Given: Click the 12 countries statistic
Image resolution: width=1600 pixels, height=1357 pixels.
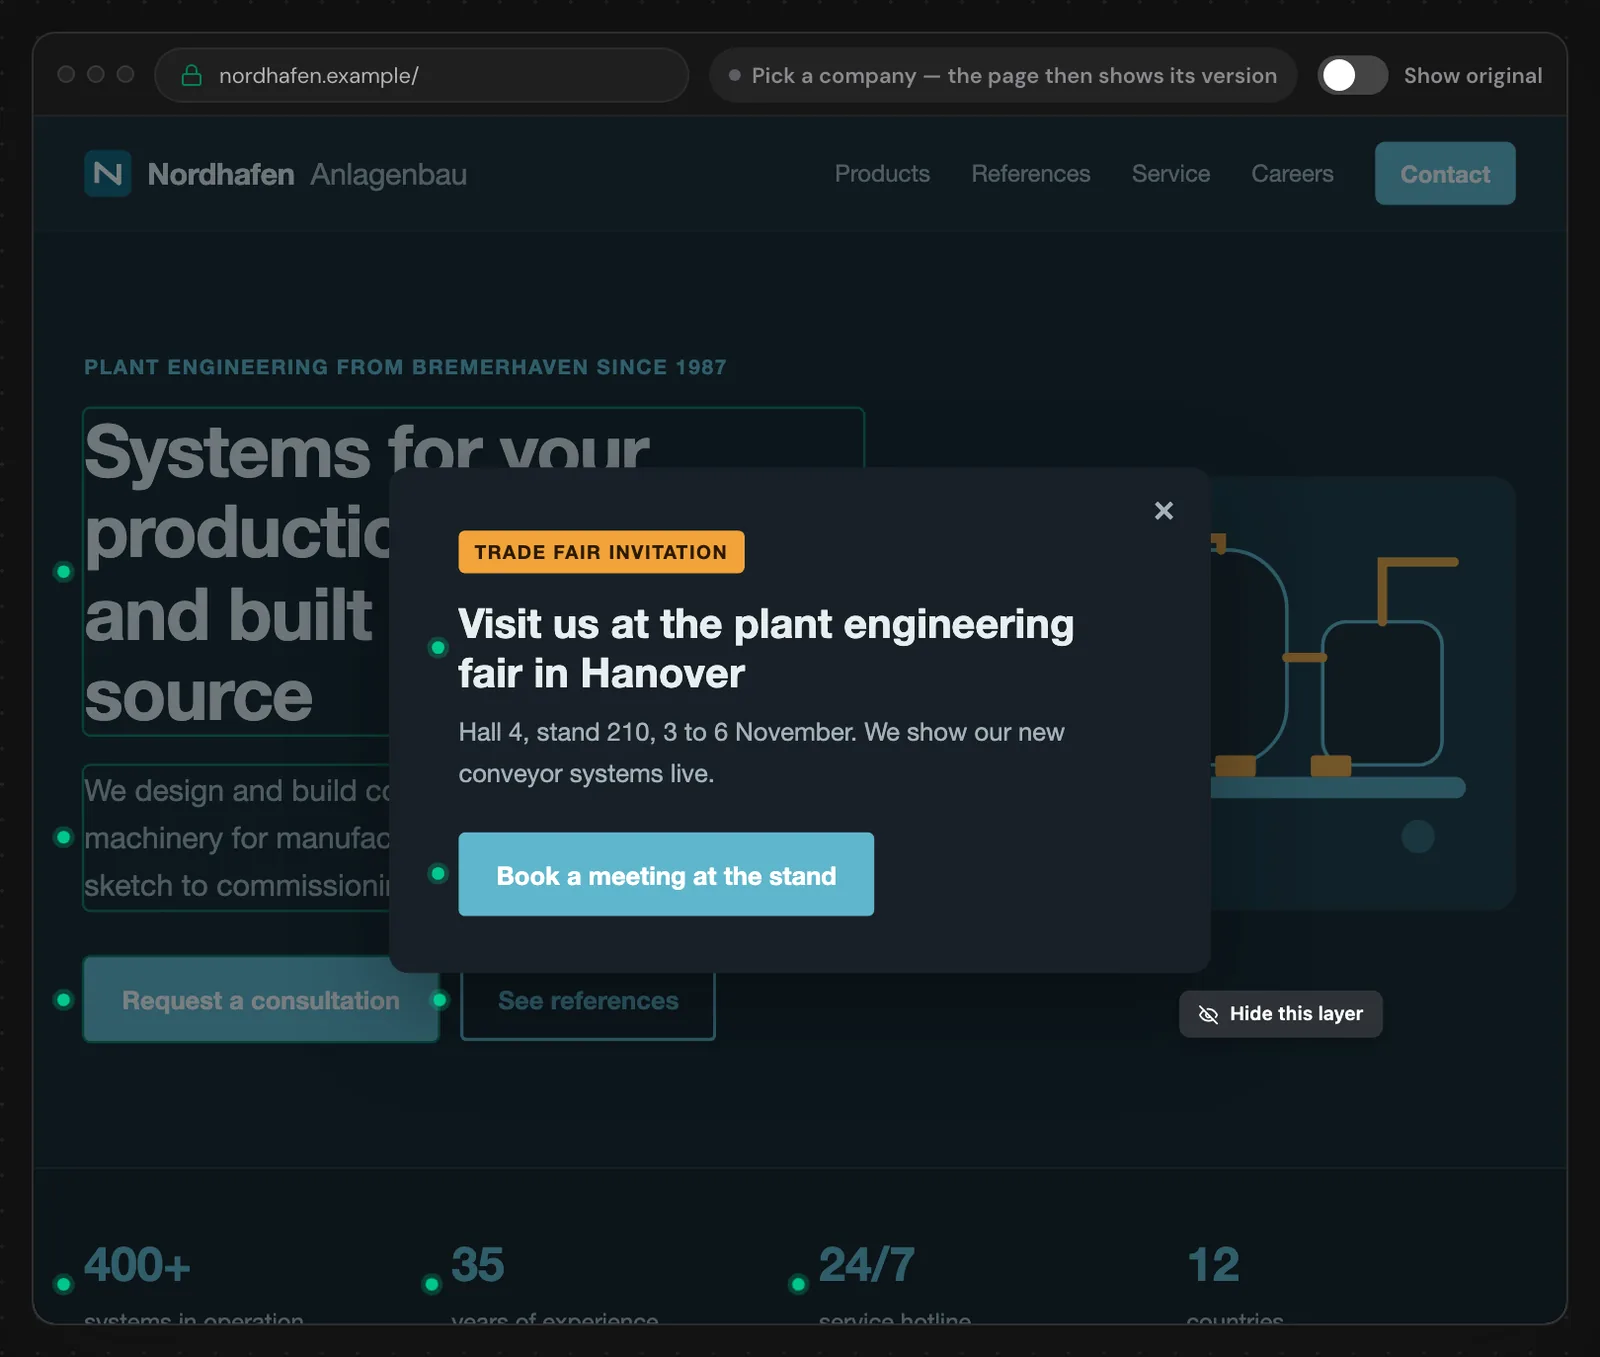Looking at the screenshot, I should click(x=1234, y=1283).
